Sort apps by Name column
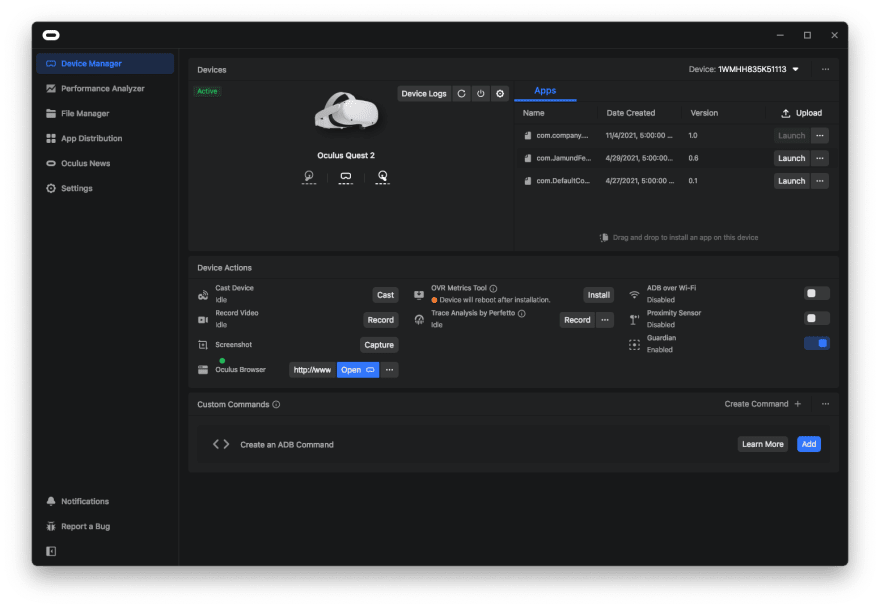 tap(533, 113)
